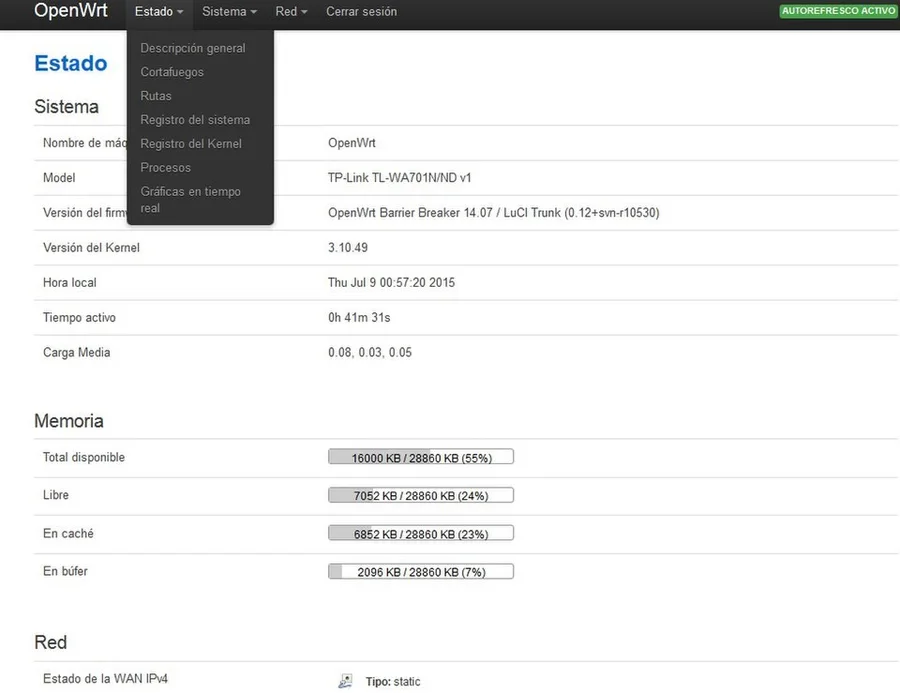
Task: Click the Hora local row label
Action: click(x=69, y=283)
